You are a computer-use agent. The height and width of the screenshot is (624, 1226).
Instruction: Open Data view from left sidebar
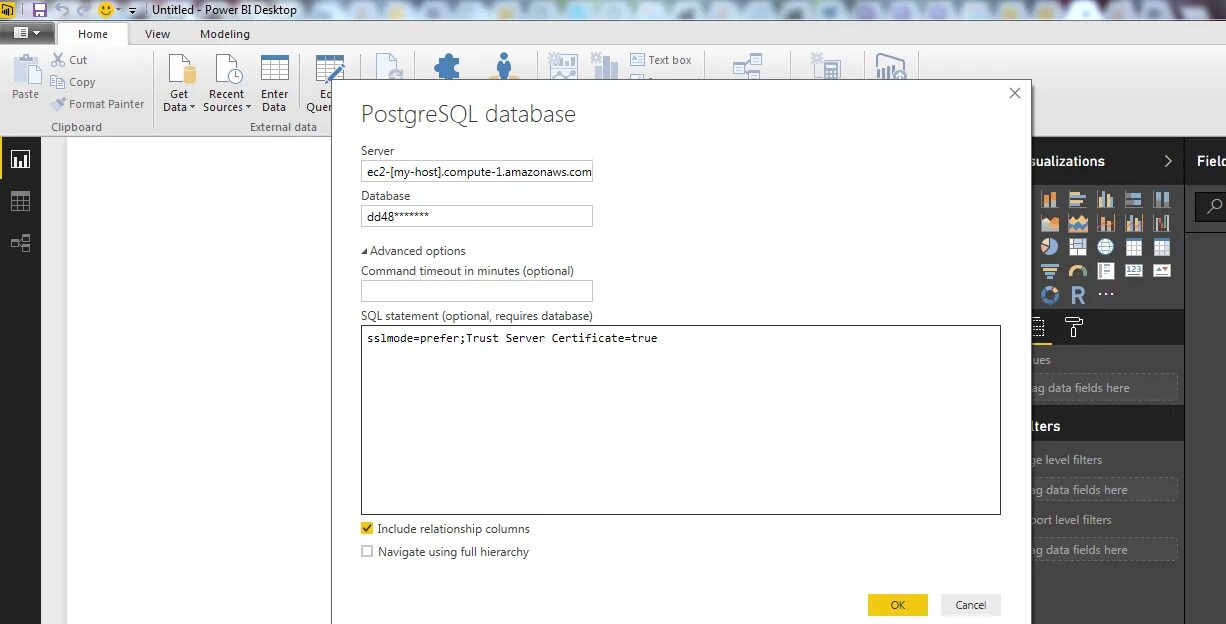(20, 201)
